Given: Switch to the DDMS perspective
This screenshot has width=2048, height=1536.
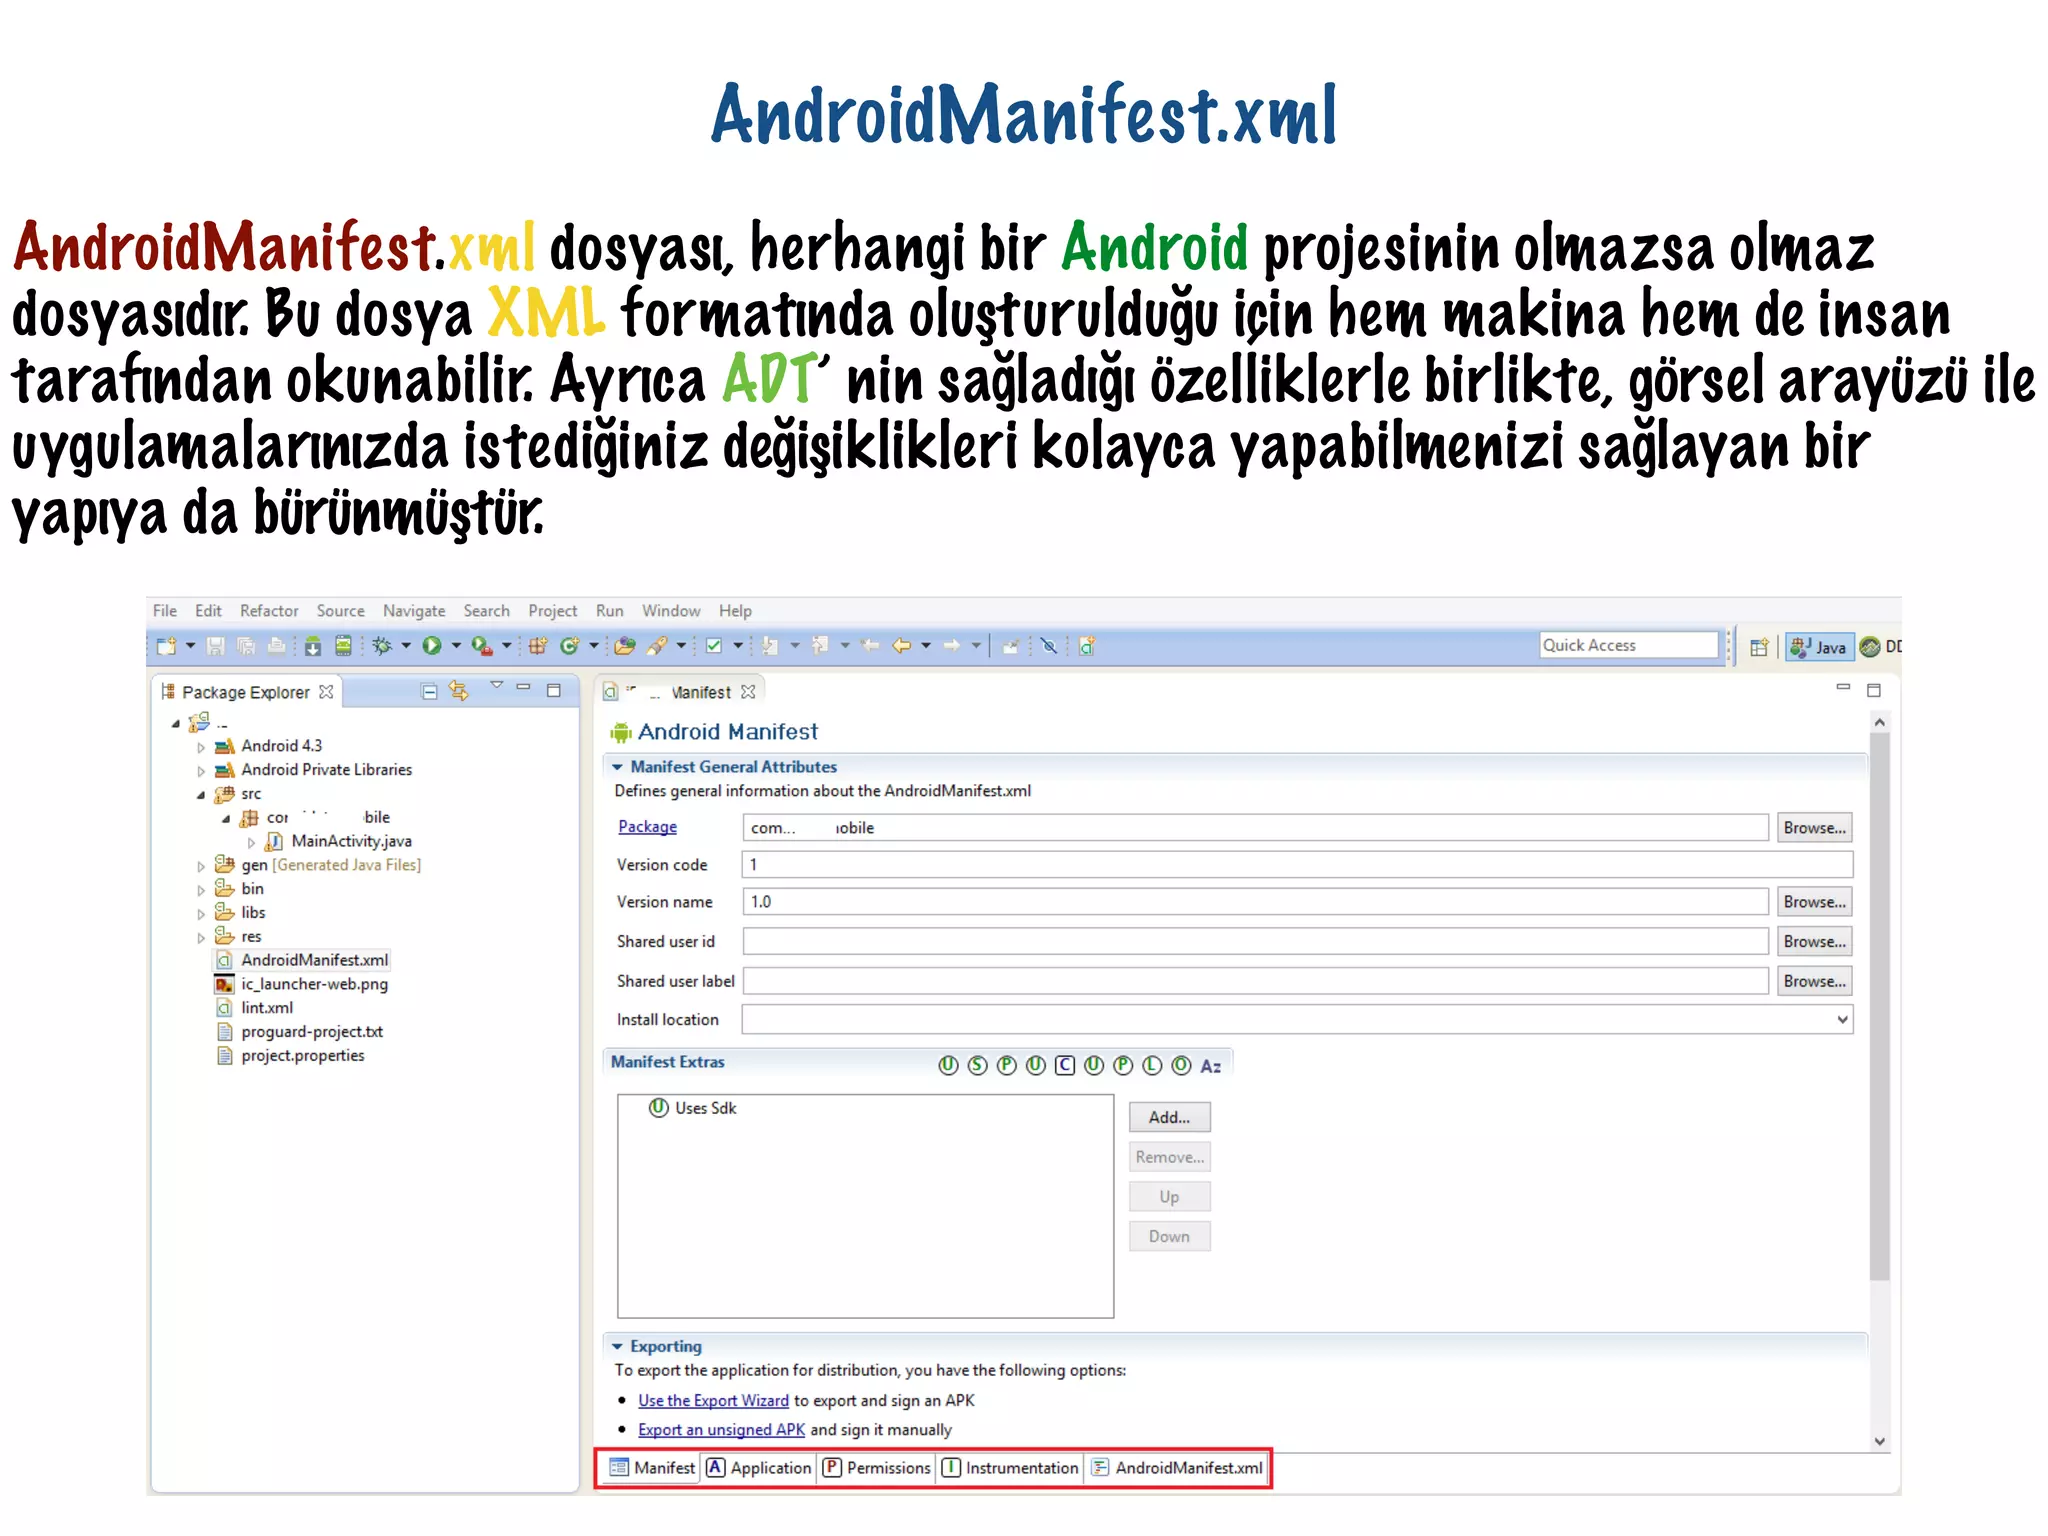Looking at the screenshot, I should click(x=1880, y=647).
